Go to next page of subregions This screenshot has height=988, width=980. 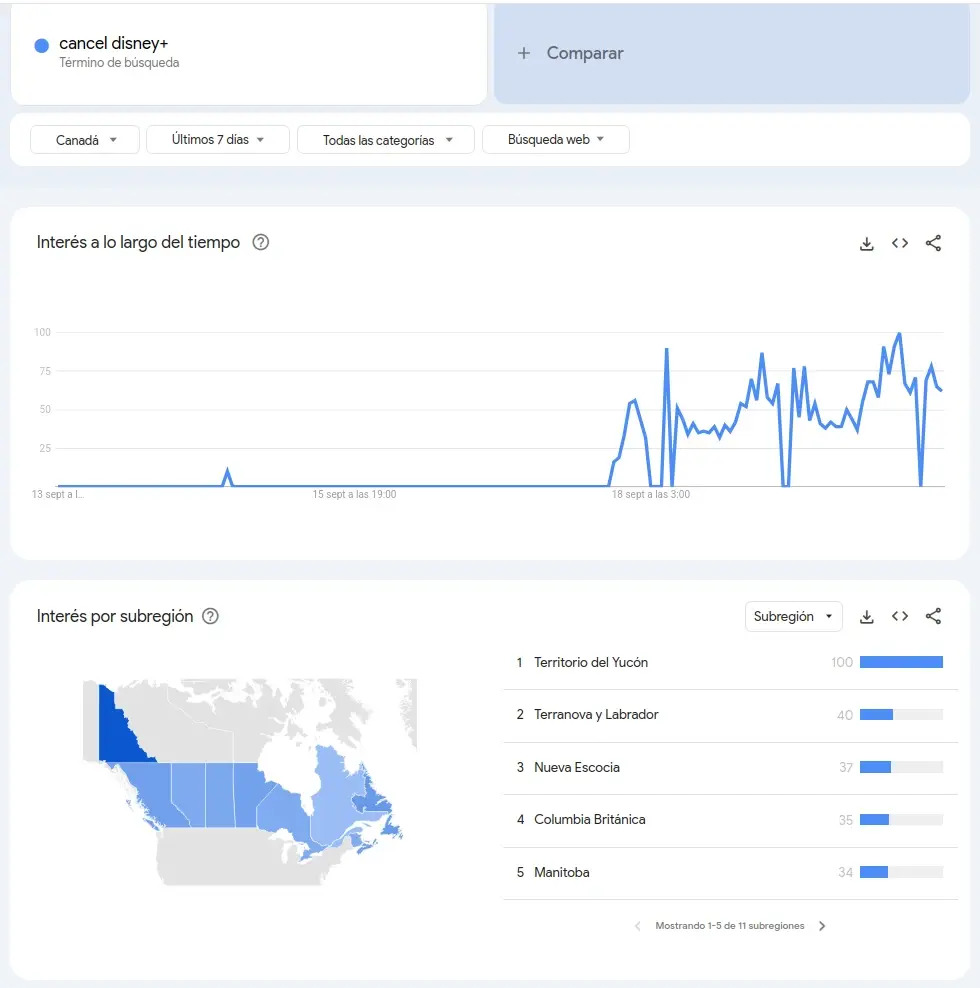point(822,926)
